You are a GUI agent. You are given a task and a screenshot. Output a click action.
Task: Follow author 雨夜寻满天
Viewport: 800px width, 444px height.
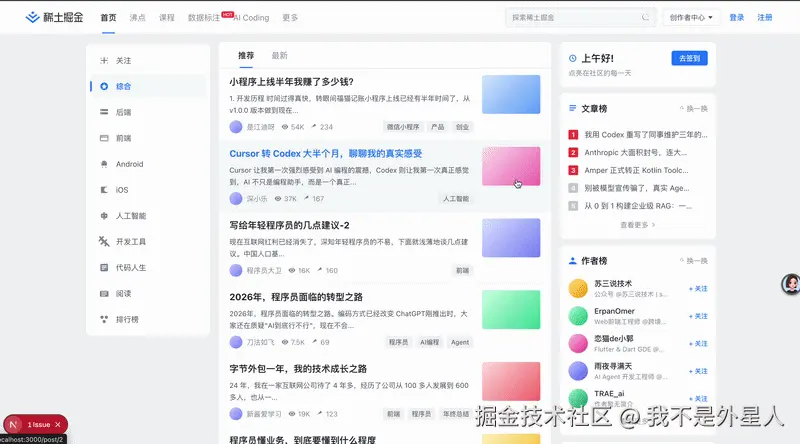click(698, 371)
